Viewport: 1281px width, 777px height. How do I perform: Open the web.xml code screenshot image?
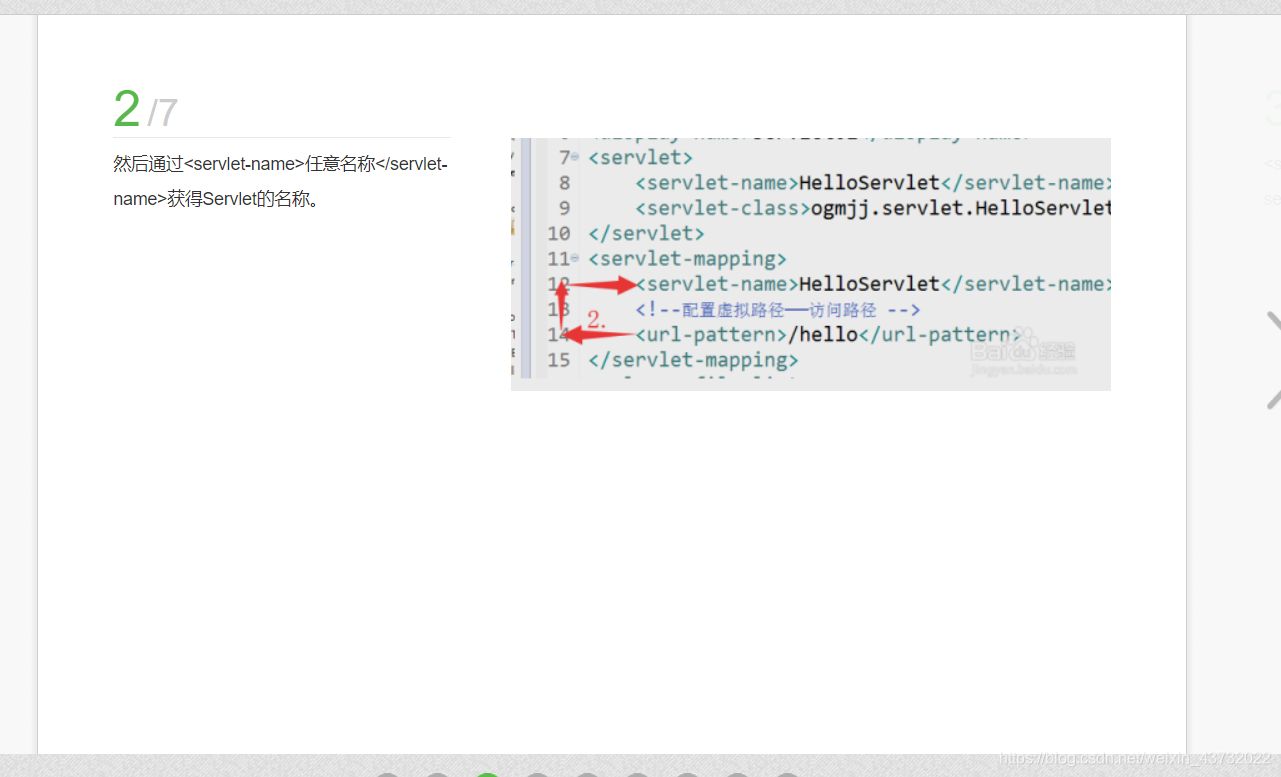tap(811, 264)
